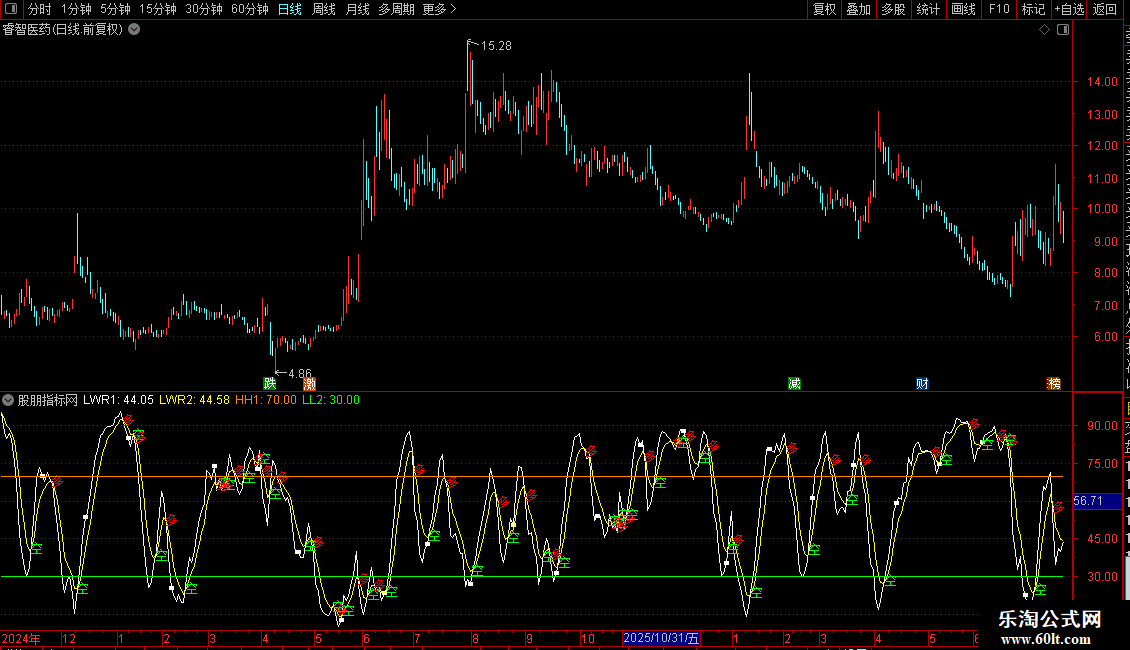The image size is (1130, 650).
Task: Toggle the right info panel icon
Action: [x=1063, y=30]
